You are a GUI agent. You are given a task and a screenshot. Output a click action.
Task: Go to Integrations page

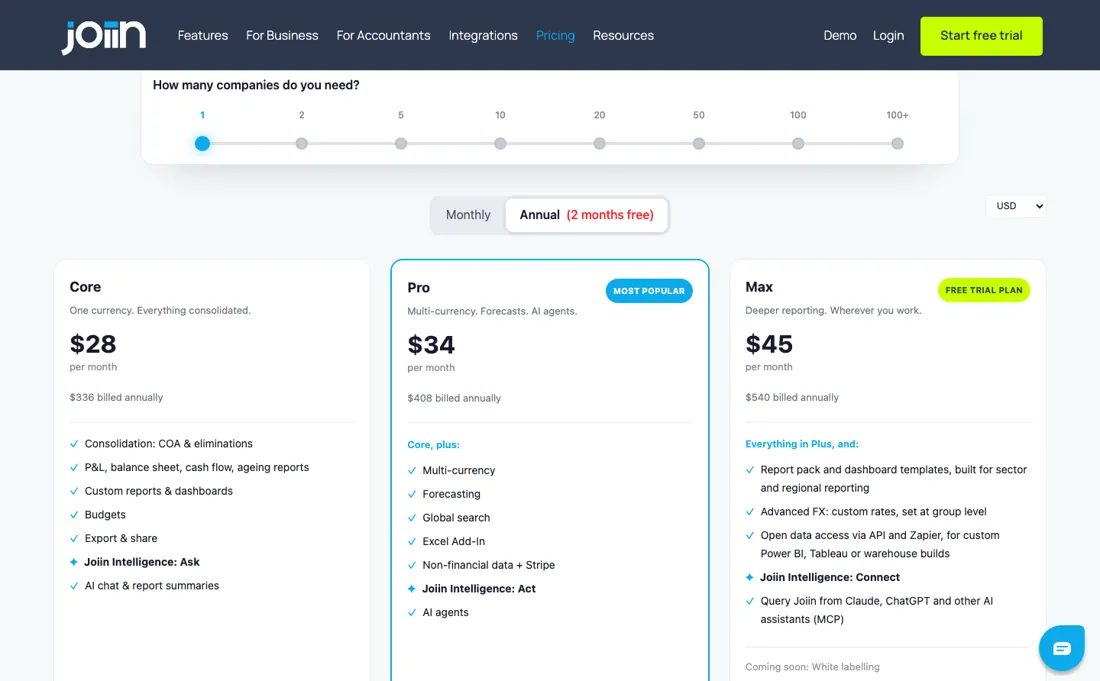[x=483, y=35]
